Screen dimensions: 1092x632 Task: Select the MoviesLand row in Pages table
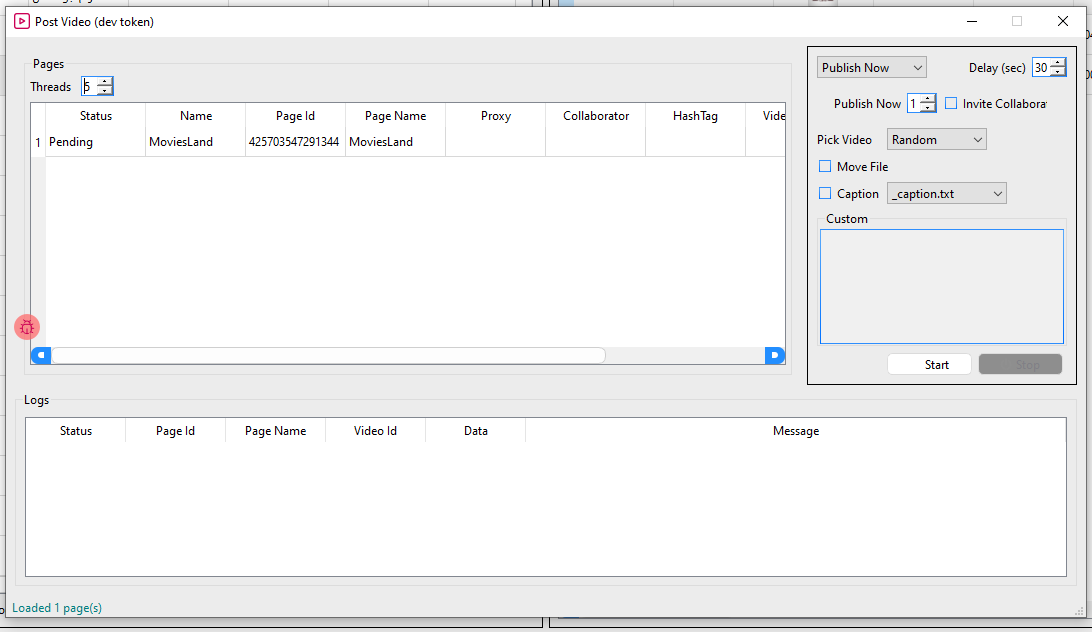coord(180,142)
